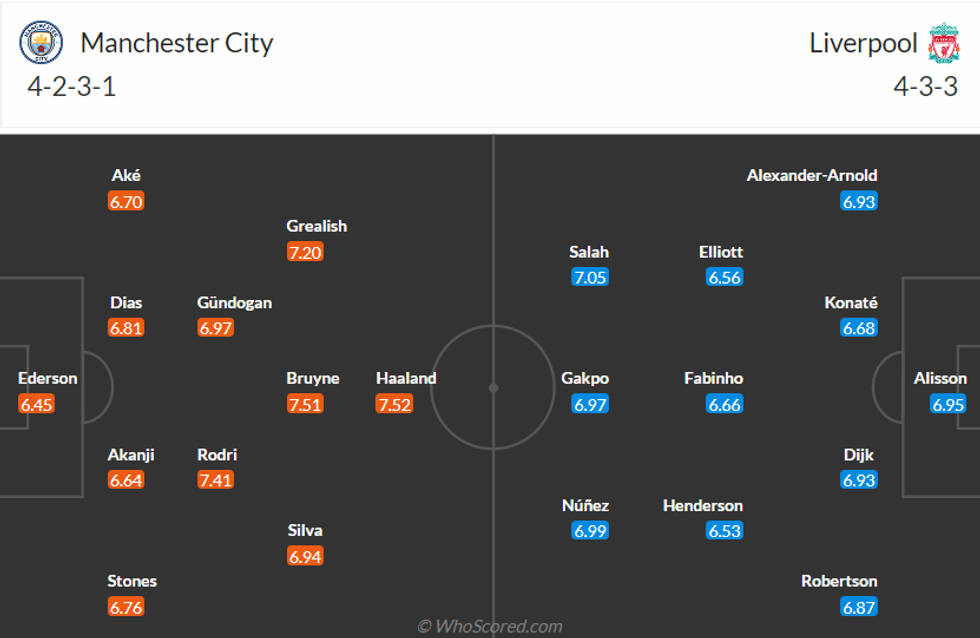
Task: Click Ederson's 6.45 rating badge
Action: coord(37,404)
